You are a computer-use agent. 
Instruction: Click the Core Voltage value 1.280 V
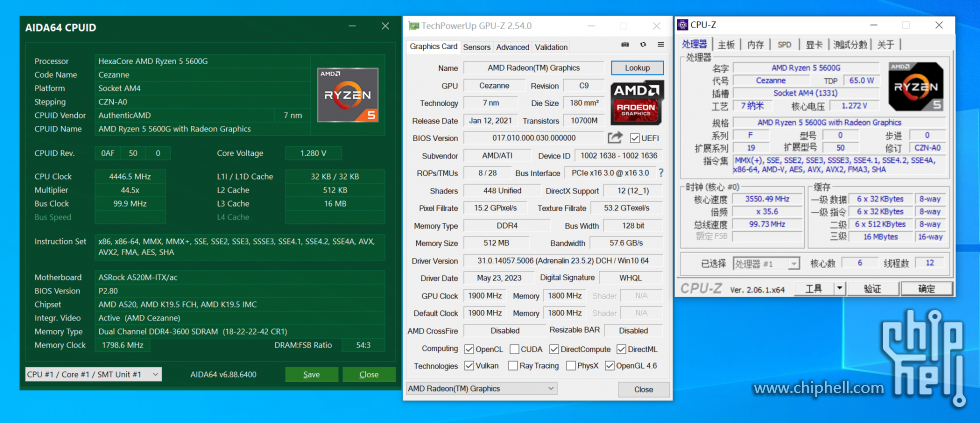(x=312, y=153)
